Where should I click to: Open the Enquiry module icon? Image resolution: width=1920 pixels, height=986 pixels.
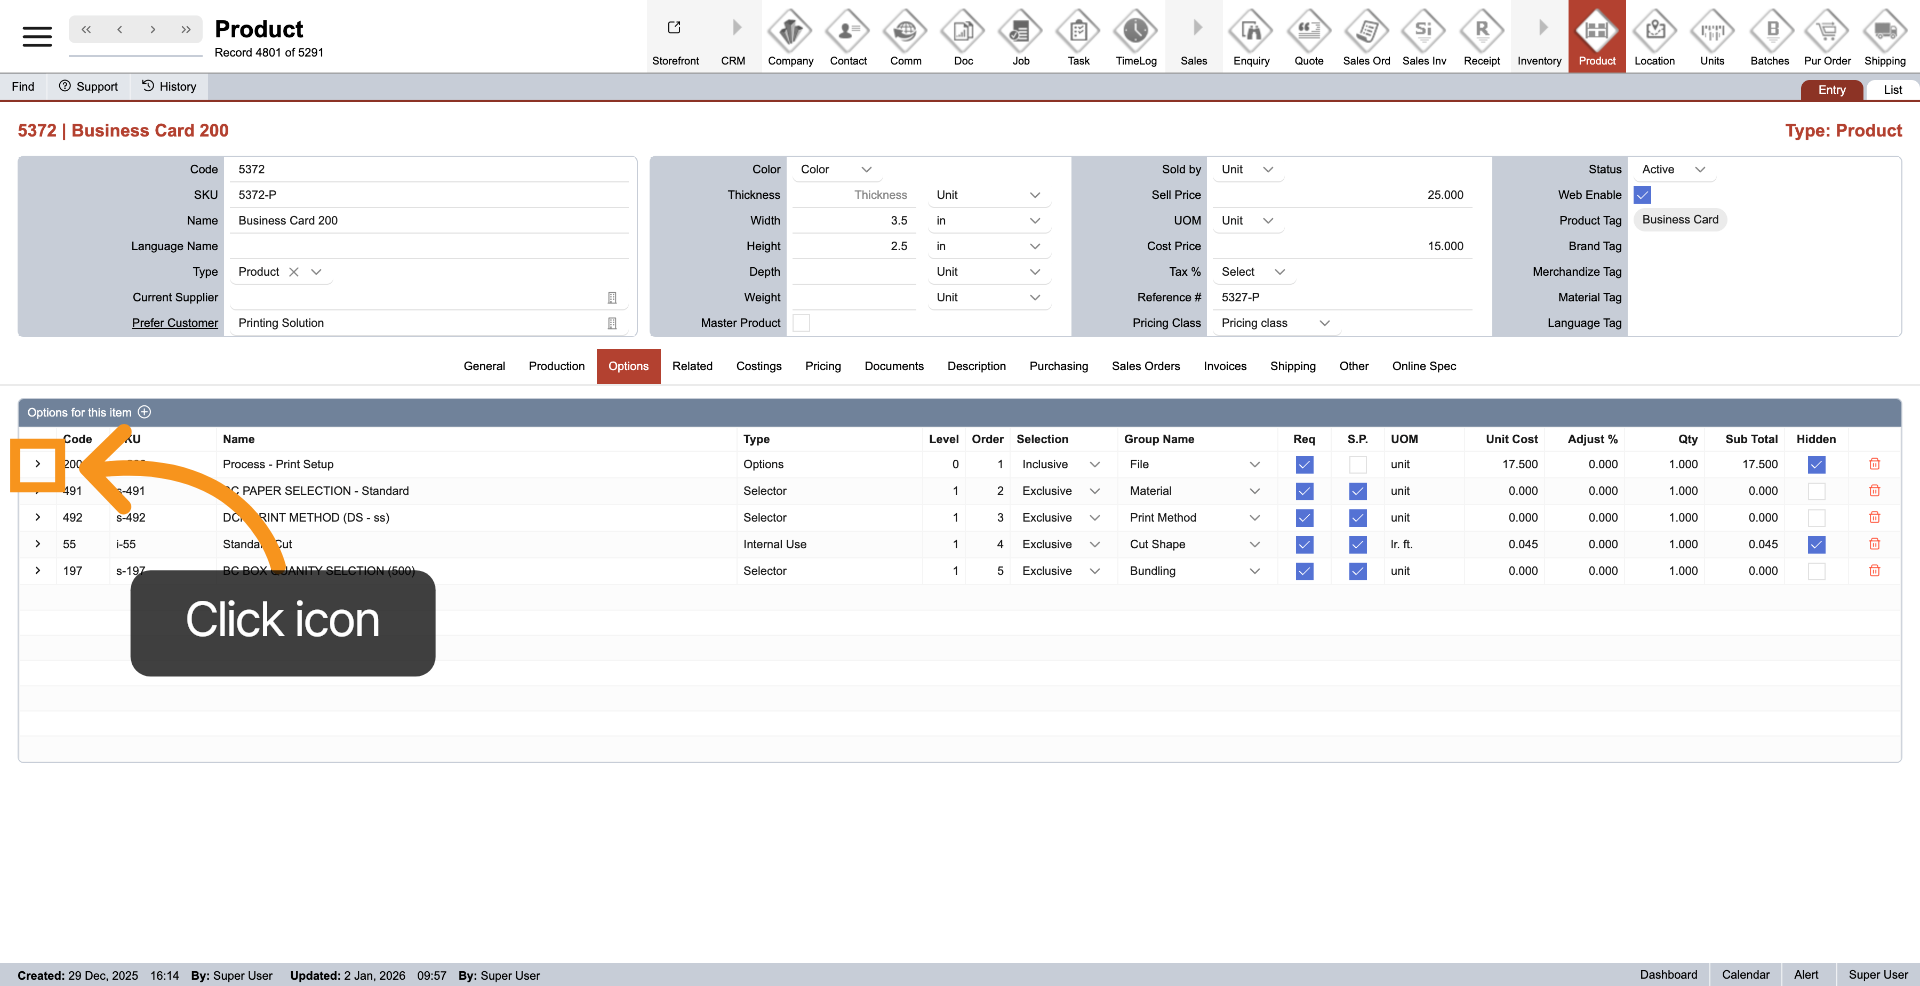coord(1251,32)
